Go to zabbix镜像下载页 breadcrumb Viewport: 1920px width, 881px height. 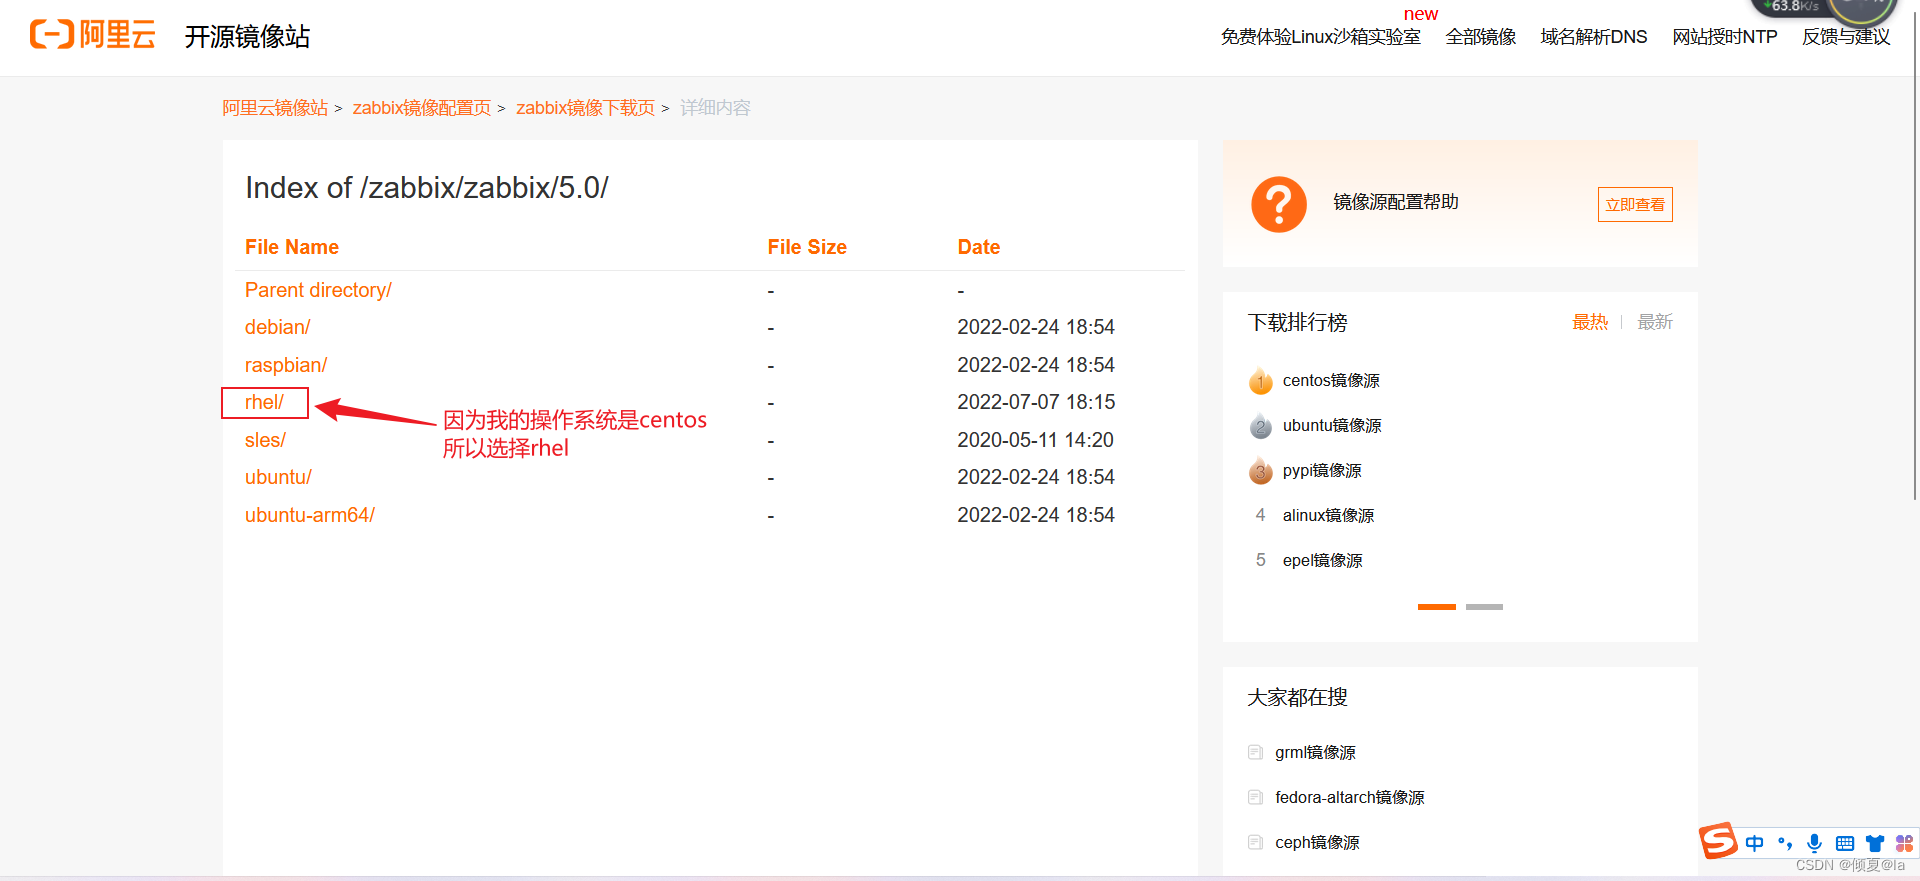click(586, 108)
